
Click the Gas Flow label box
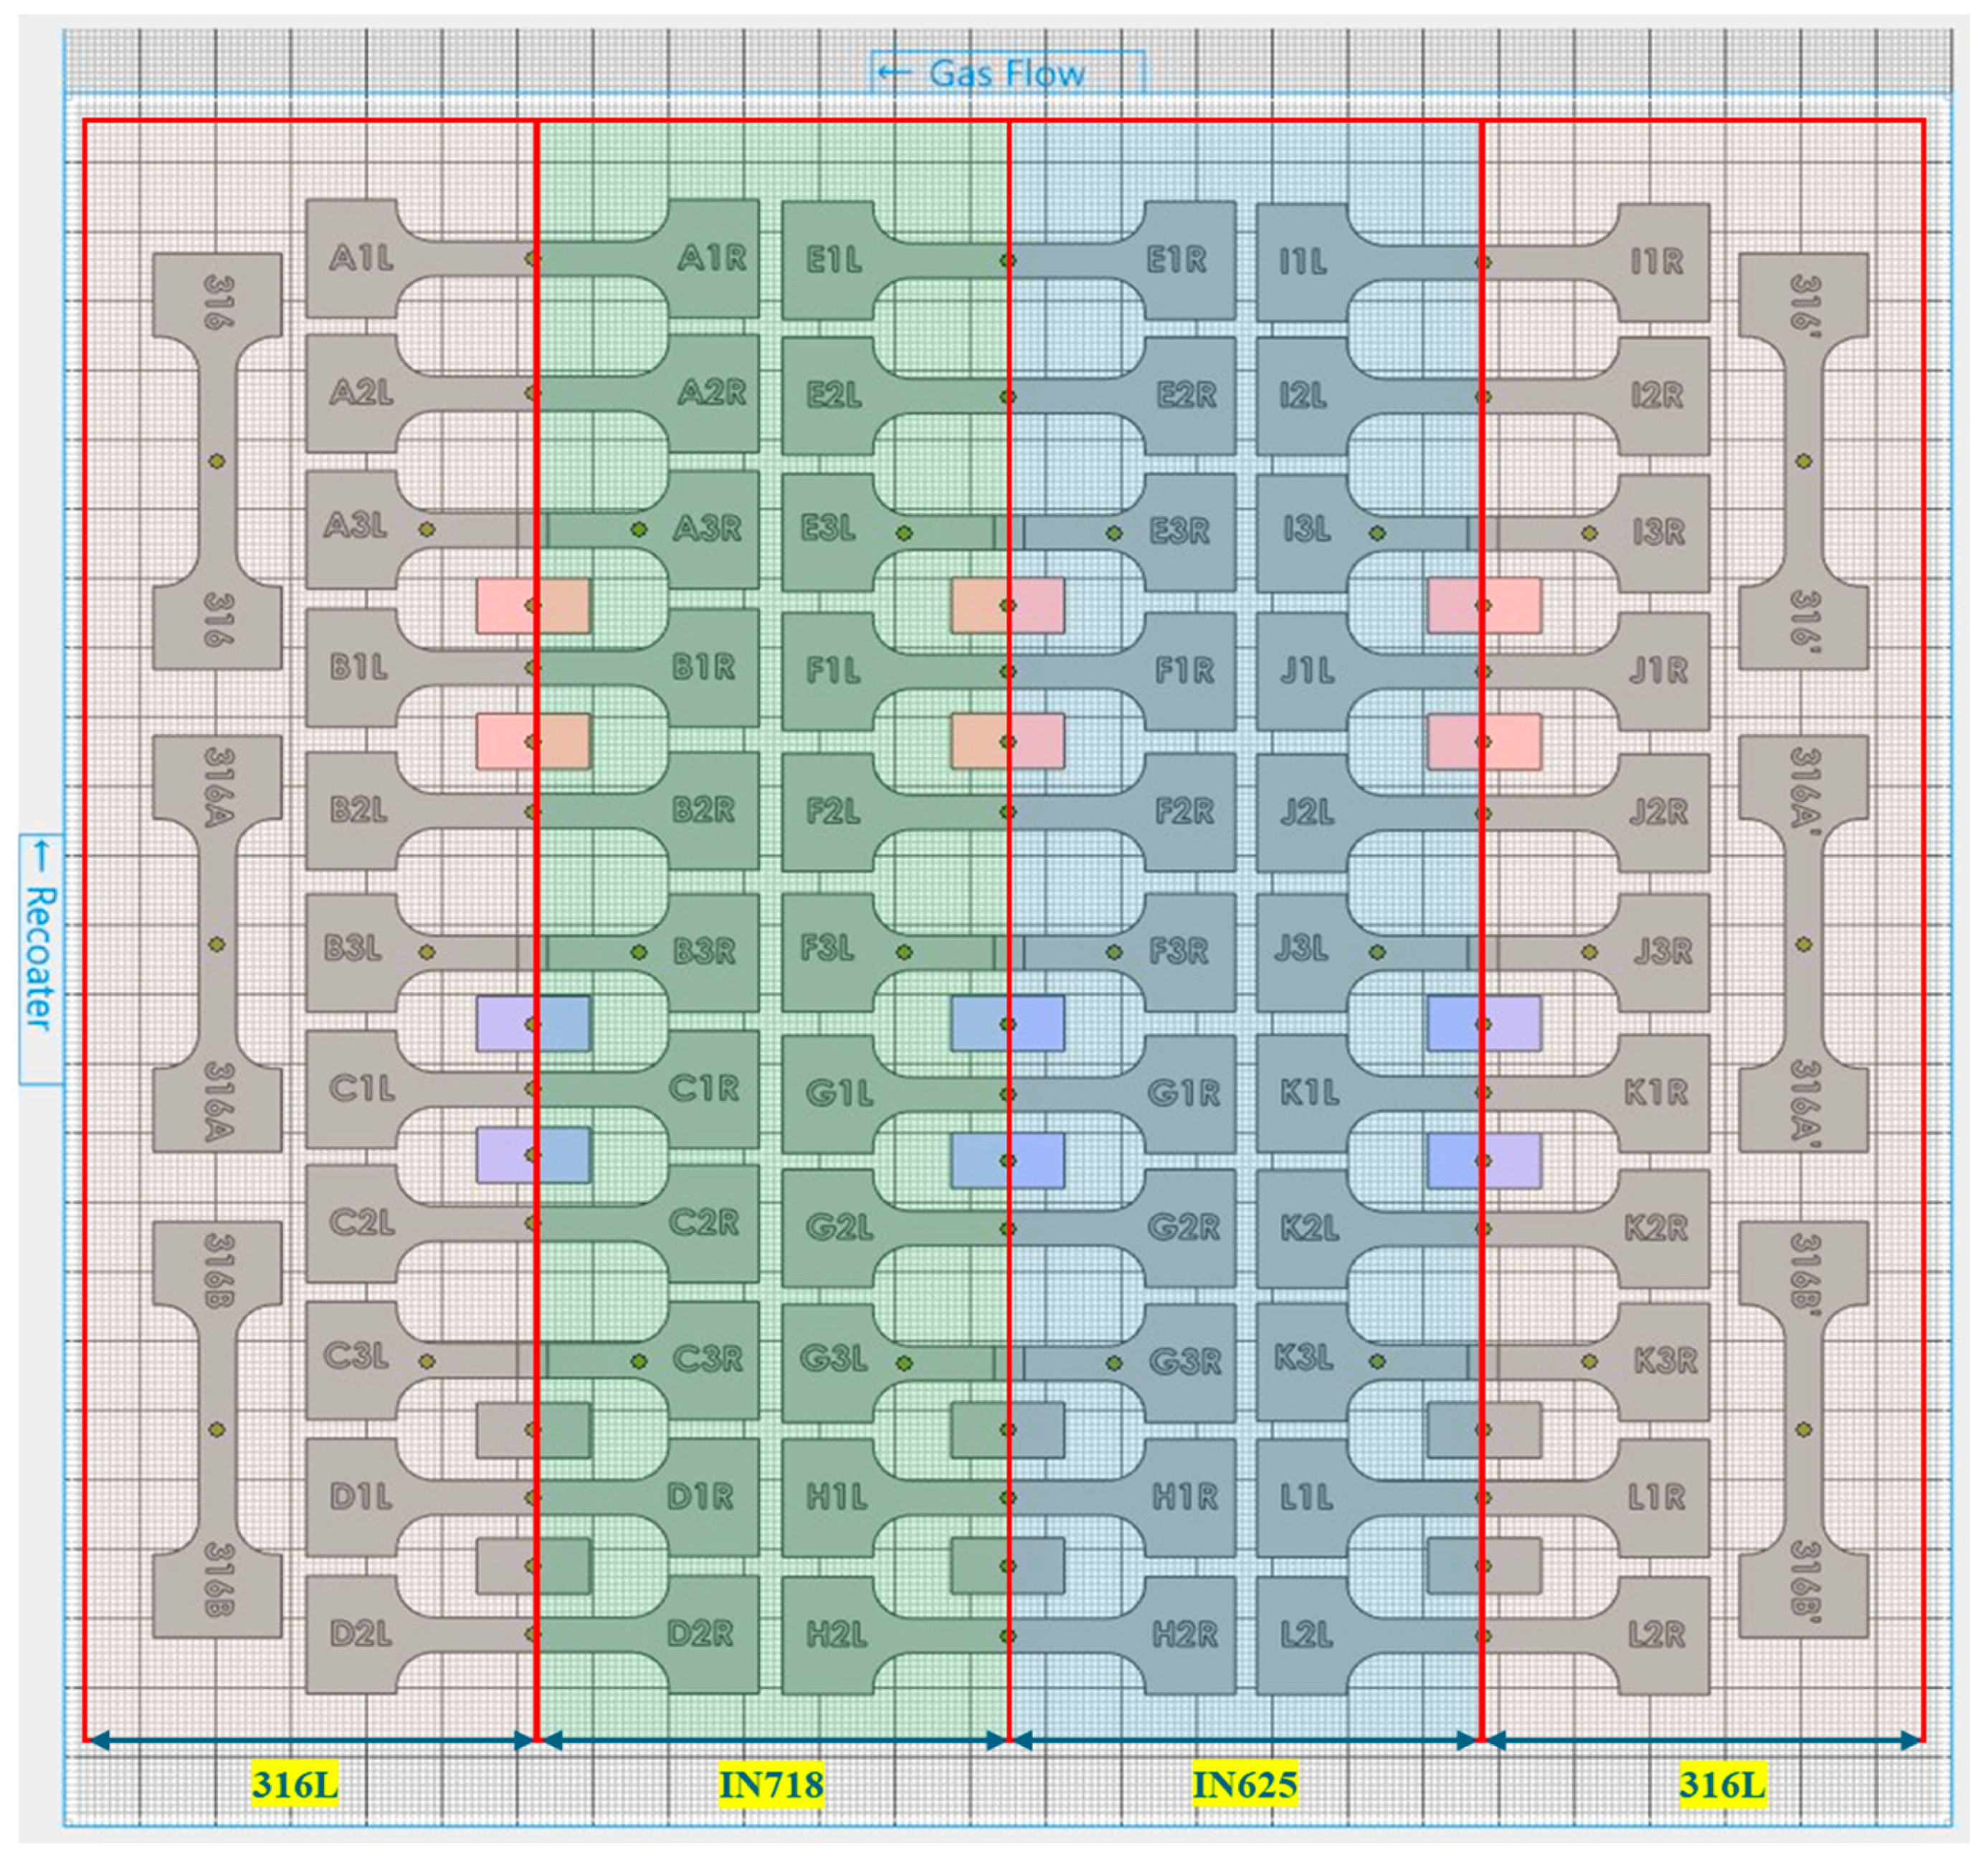[1007, 73]
